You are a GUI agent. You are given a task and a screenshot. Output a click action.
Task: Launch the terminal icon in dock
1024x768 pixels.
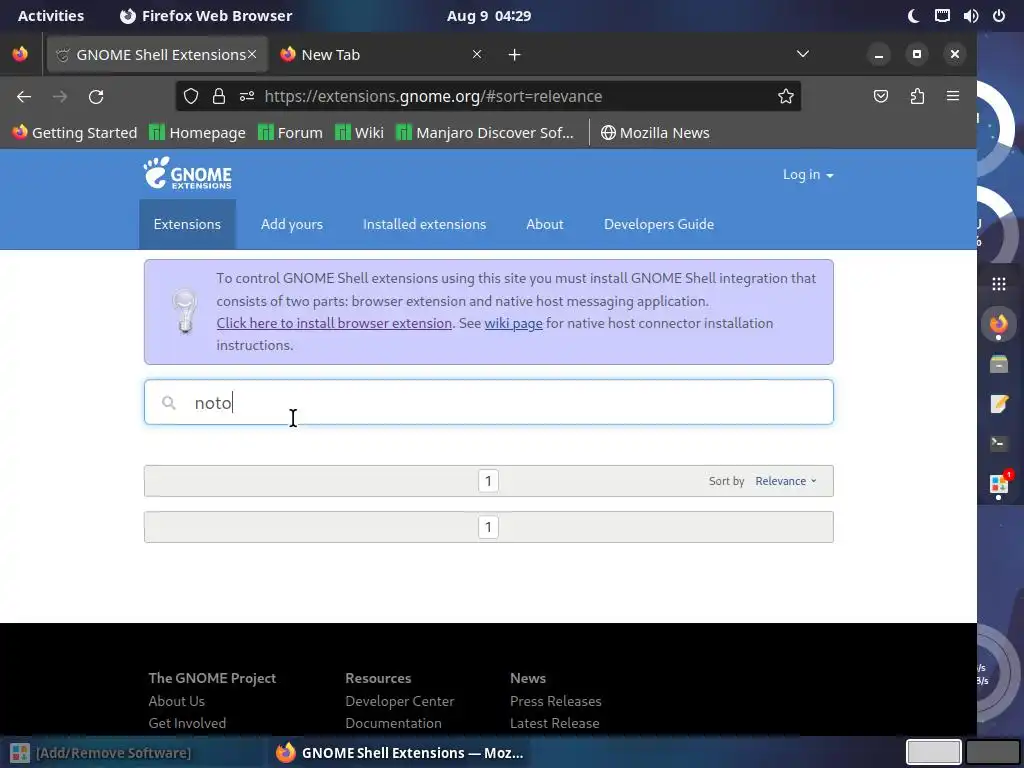pyautogui.click(x=999, y=444)
